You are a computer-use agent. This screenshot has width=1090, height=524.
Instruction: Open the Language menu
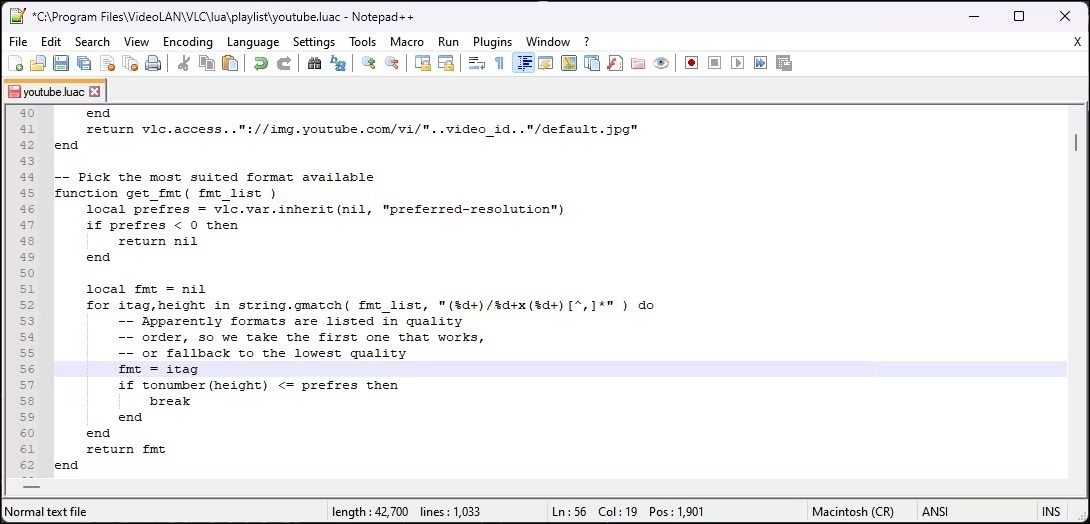click(x=253, y=42)
